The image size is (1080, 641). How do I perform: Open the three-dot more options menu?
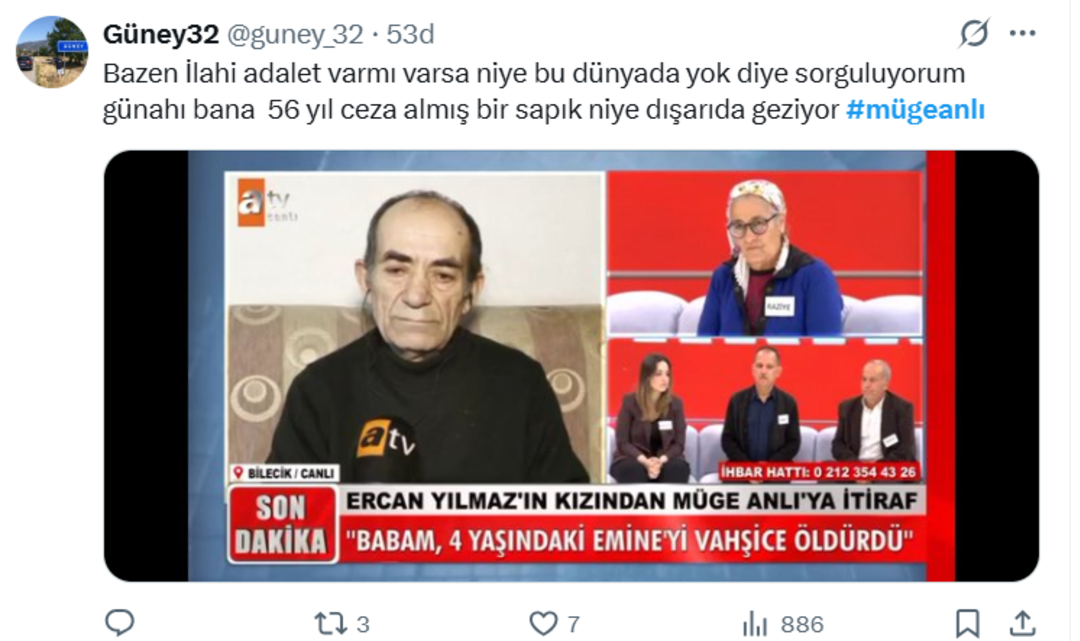click(x=1022, y=33)
